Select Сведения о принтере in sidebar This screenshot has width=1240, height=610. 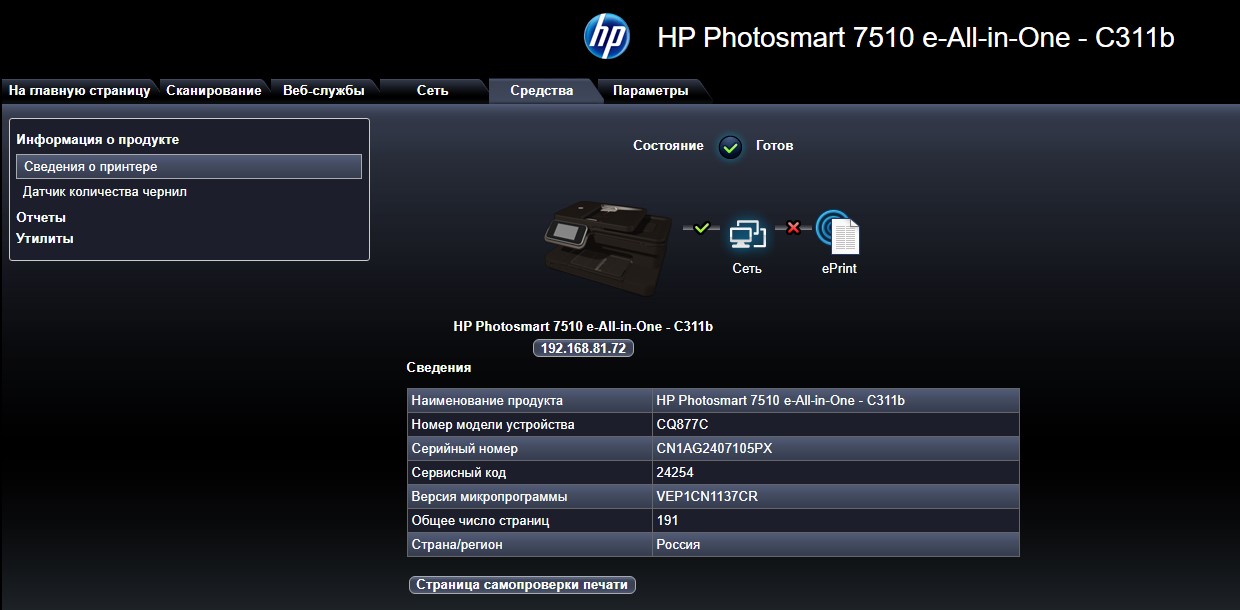189,167
